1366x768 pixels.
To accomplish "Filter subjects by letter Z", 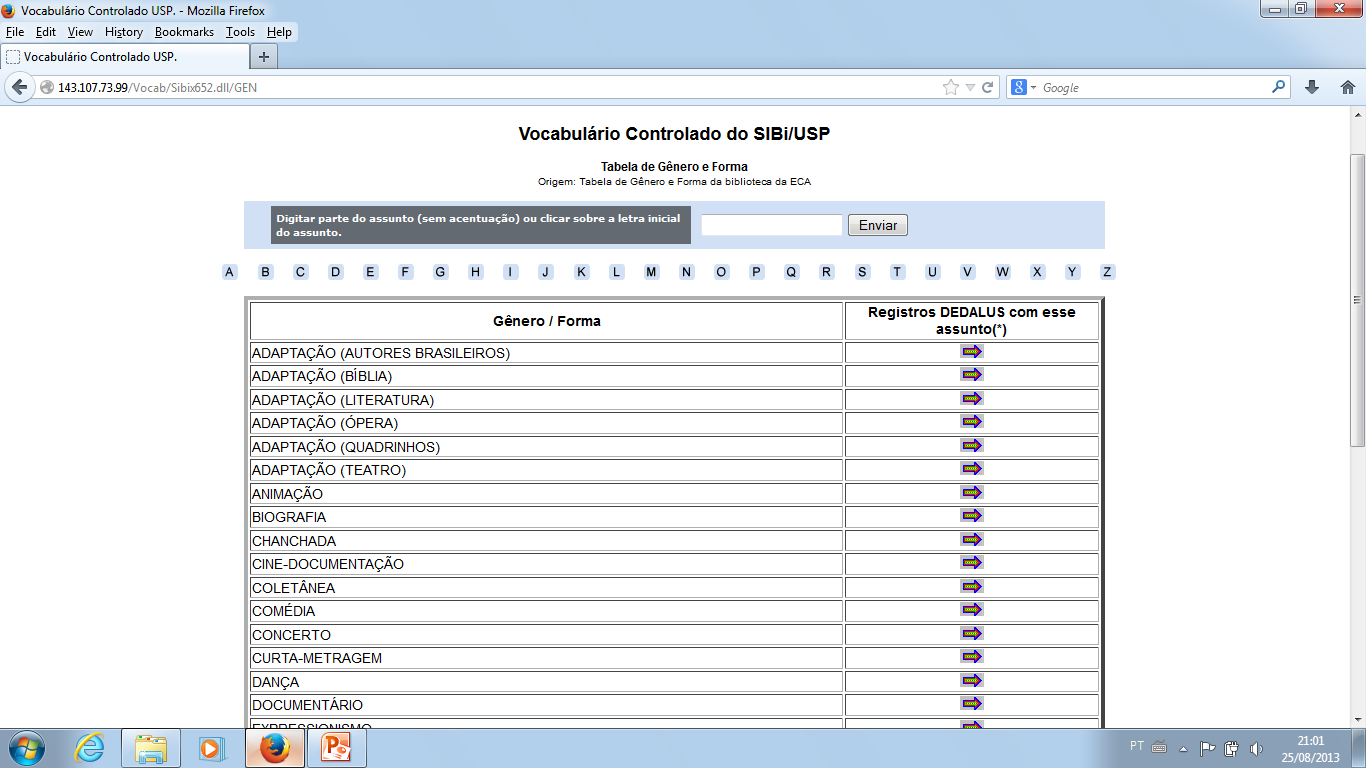I will point(1107,272).
